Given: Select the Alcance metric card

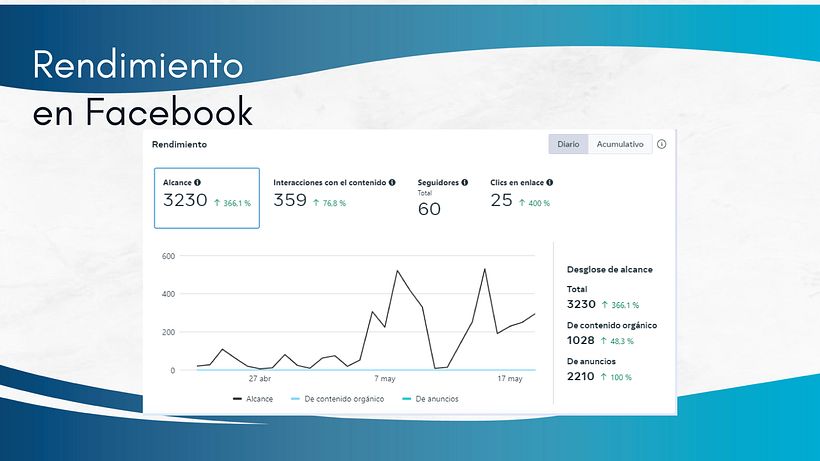Looking at the screenshot, I should [207, 198].
